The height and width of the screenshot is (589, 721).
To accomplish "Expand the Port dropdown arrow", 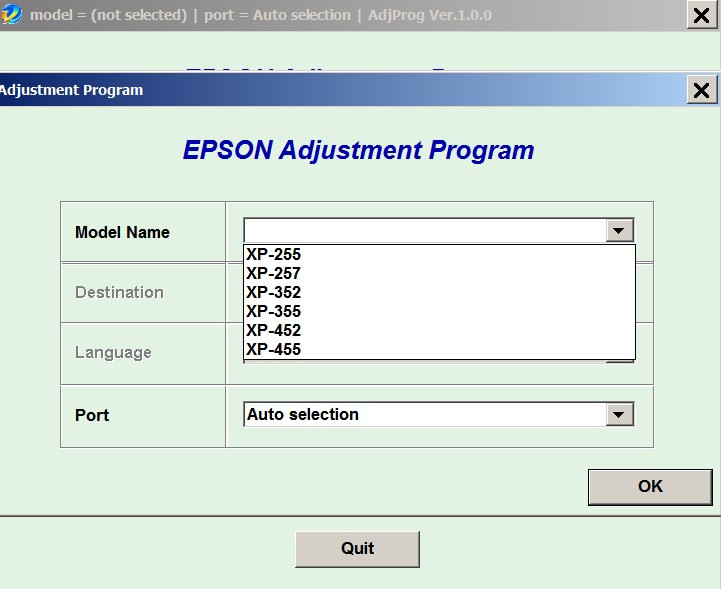I will coord(620,414).
